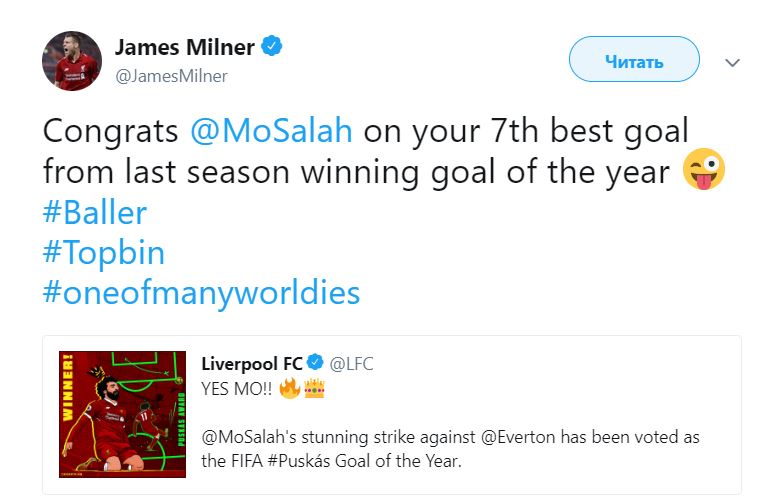Screen dimensions: 781x497
Task: Click the @JamesMilner handle
Action: coord(171,76)
